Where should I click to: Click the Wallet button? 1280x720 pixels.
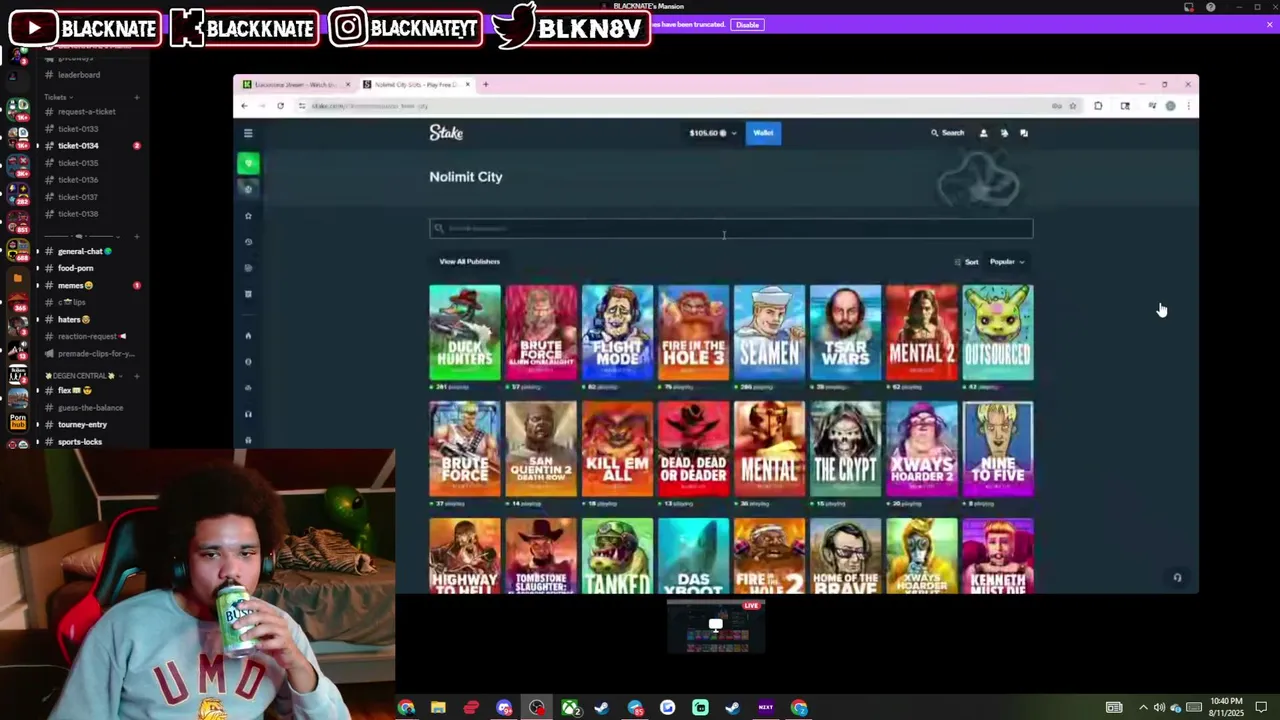[763, 133]
